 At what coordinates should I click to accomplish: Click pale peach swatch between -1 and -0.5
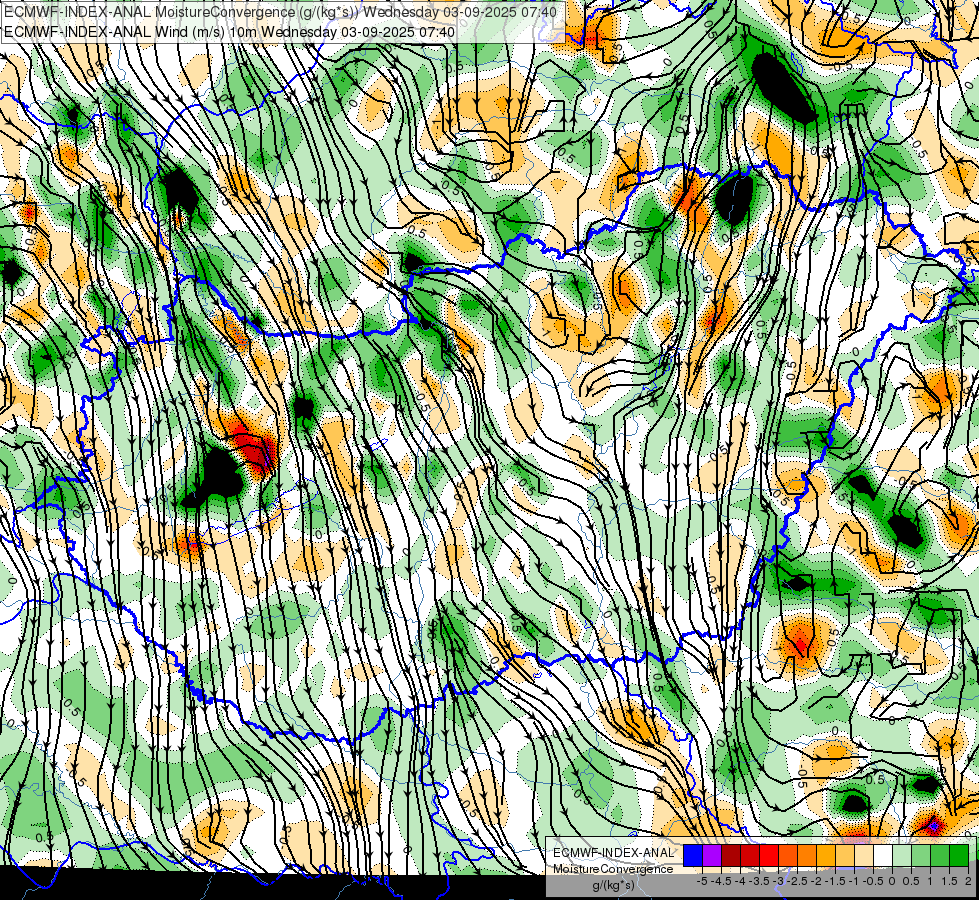pos(864,855)
